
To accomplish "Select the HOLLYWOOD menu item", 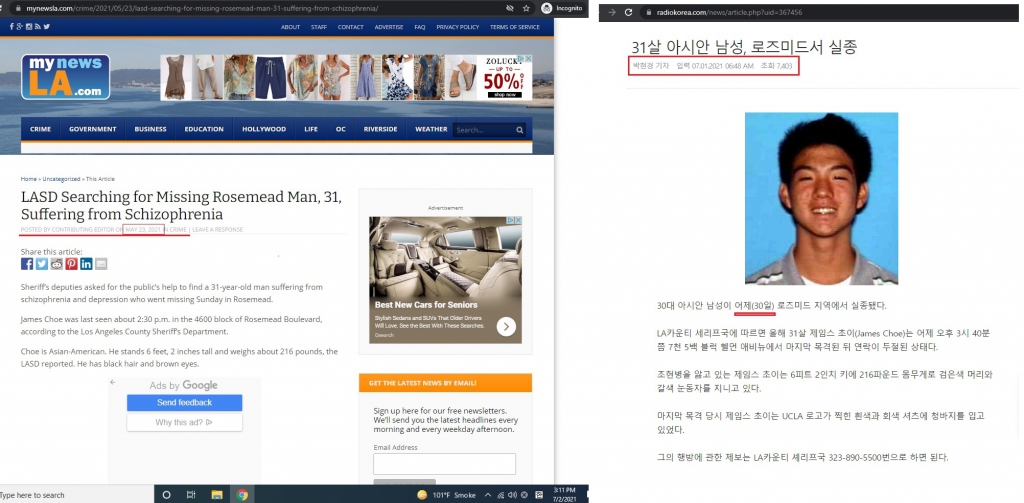I will coord(264,129).
